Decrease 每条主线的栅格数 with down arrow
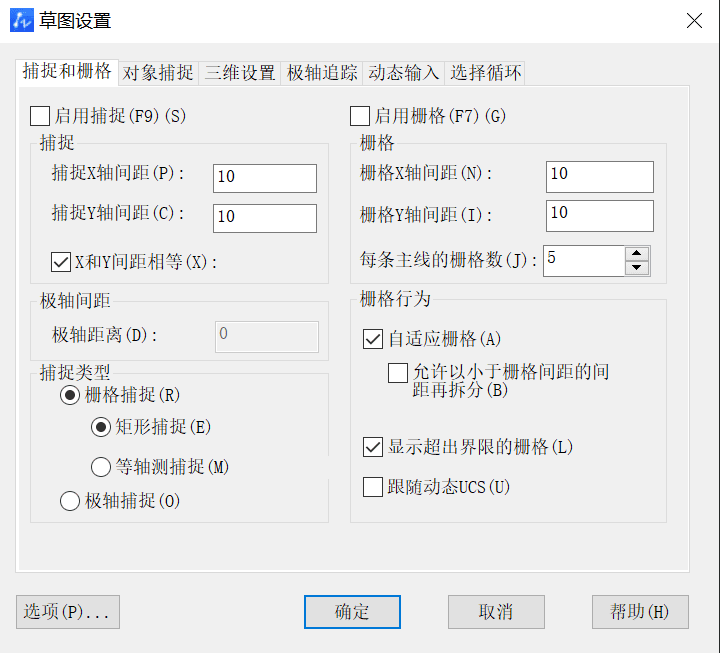This screenshot has height=653, width=720. [x=637, y=268]
